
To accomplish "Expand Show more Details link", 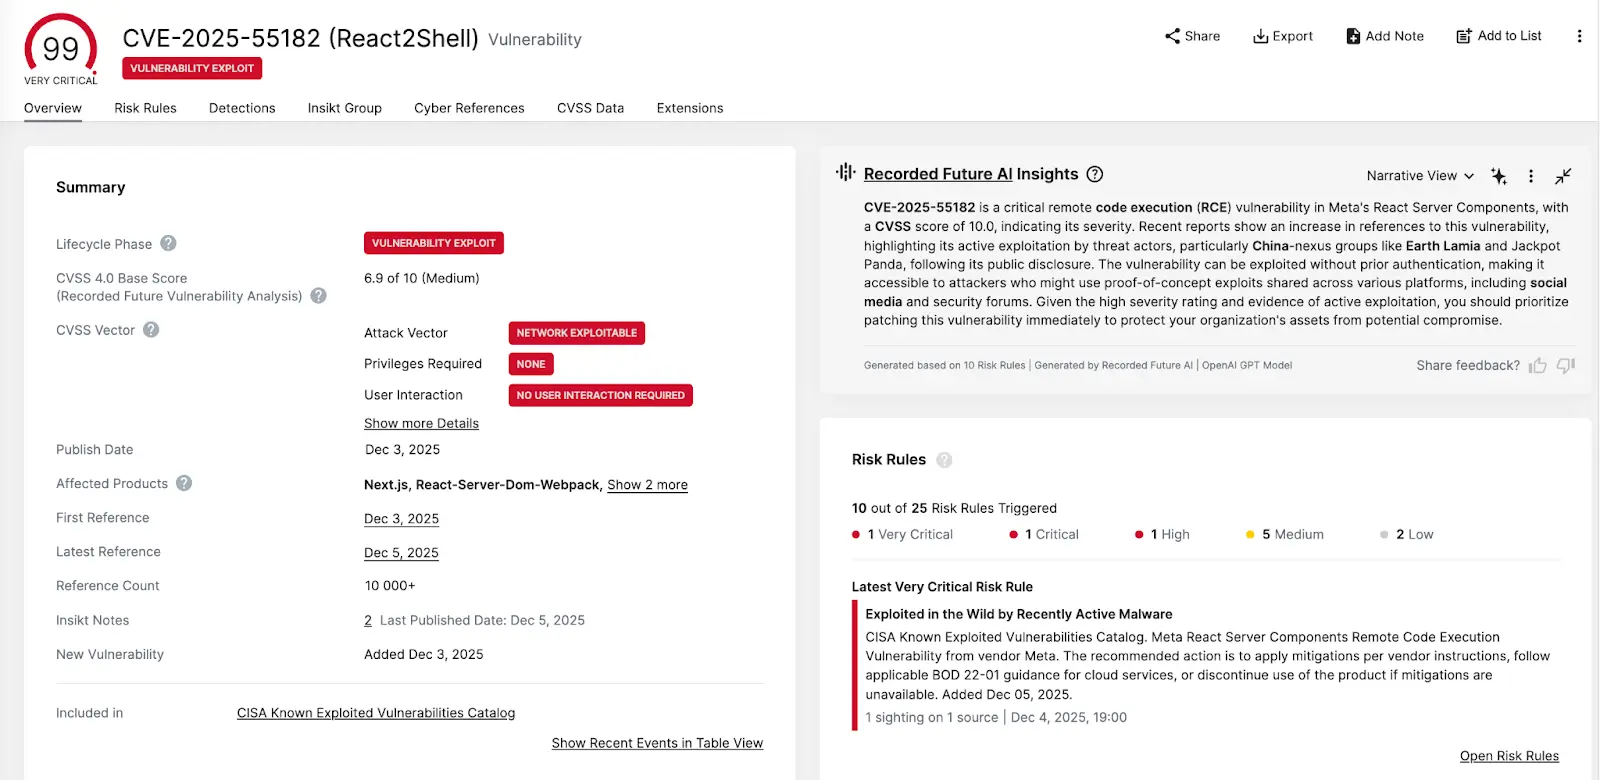I will point(421,424).
